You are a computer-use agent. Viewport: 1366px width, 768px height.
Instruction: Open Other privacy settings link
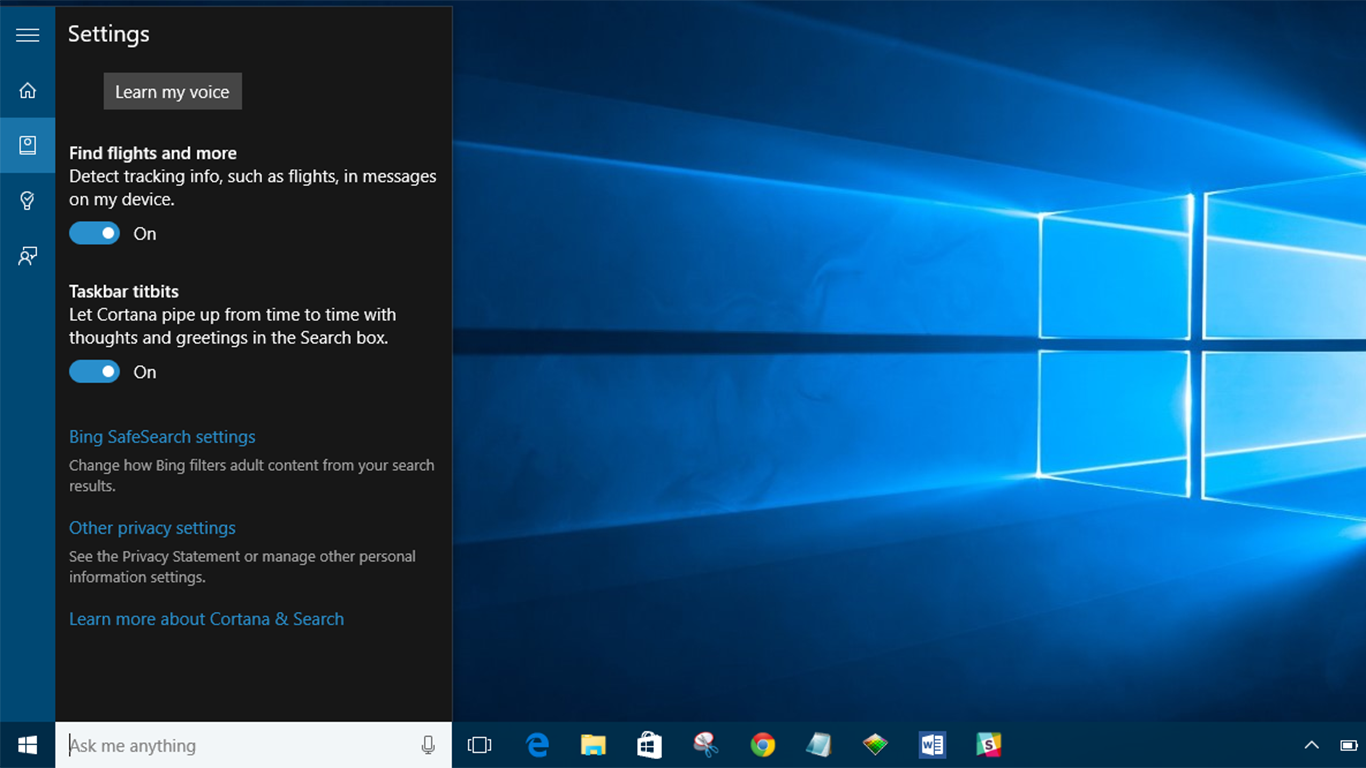pyautogui.click(x=152, y=528)
